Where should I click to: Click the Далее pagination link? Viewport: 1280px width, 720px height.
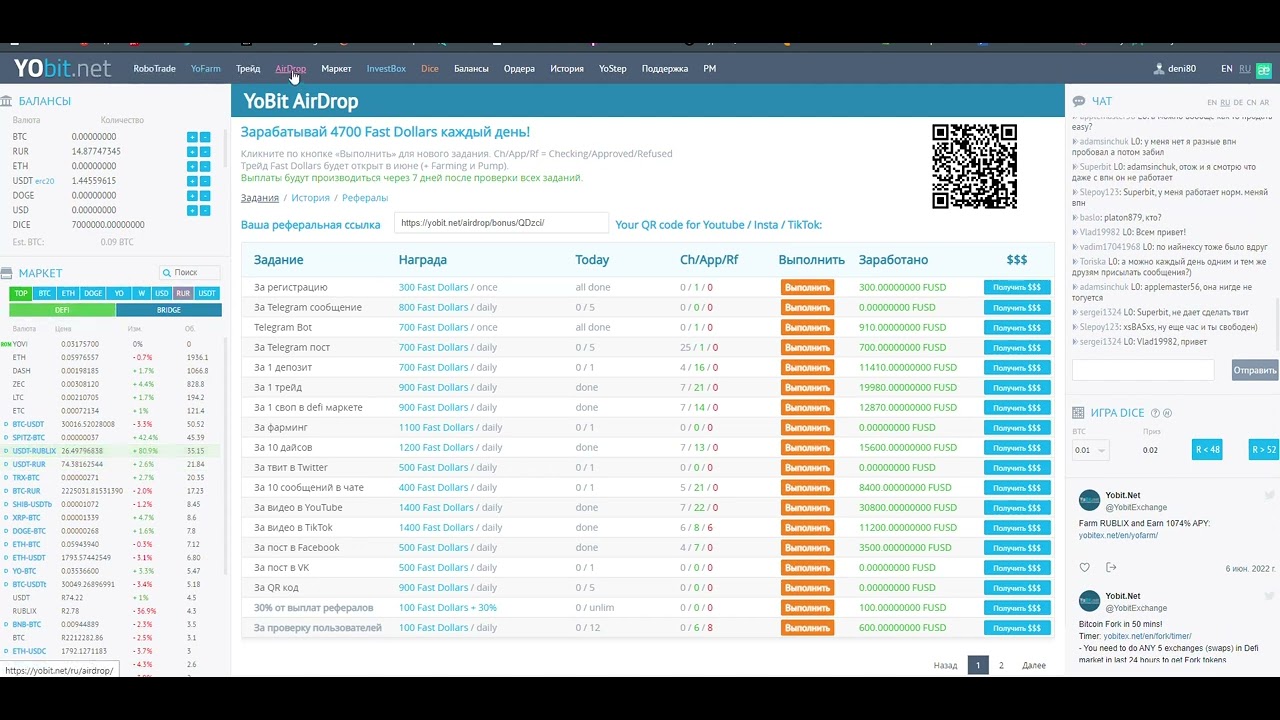(x=1034, y=665)
